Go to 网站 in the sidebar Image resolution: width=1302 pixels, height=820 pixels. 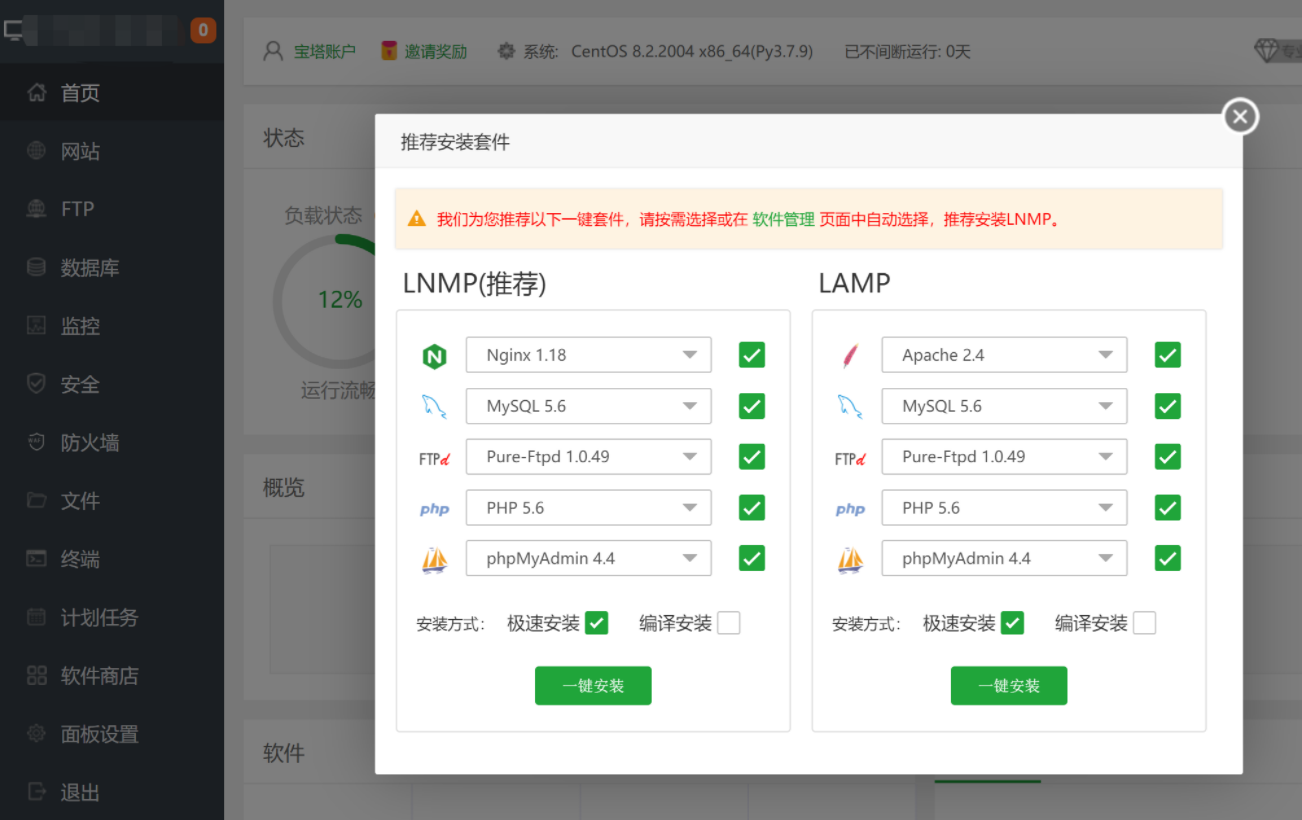[x=112, y=151]
